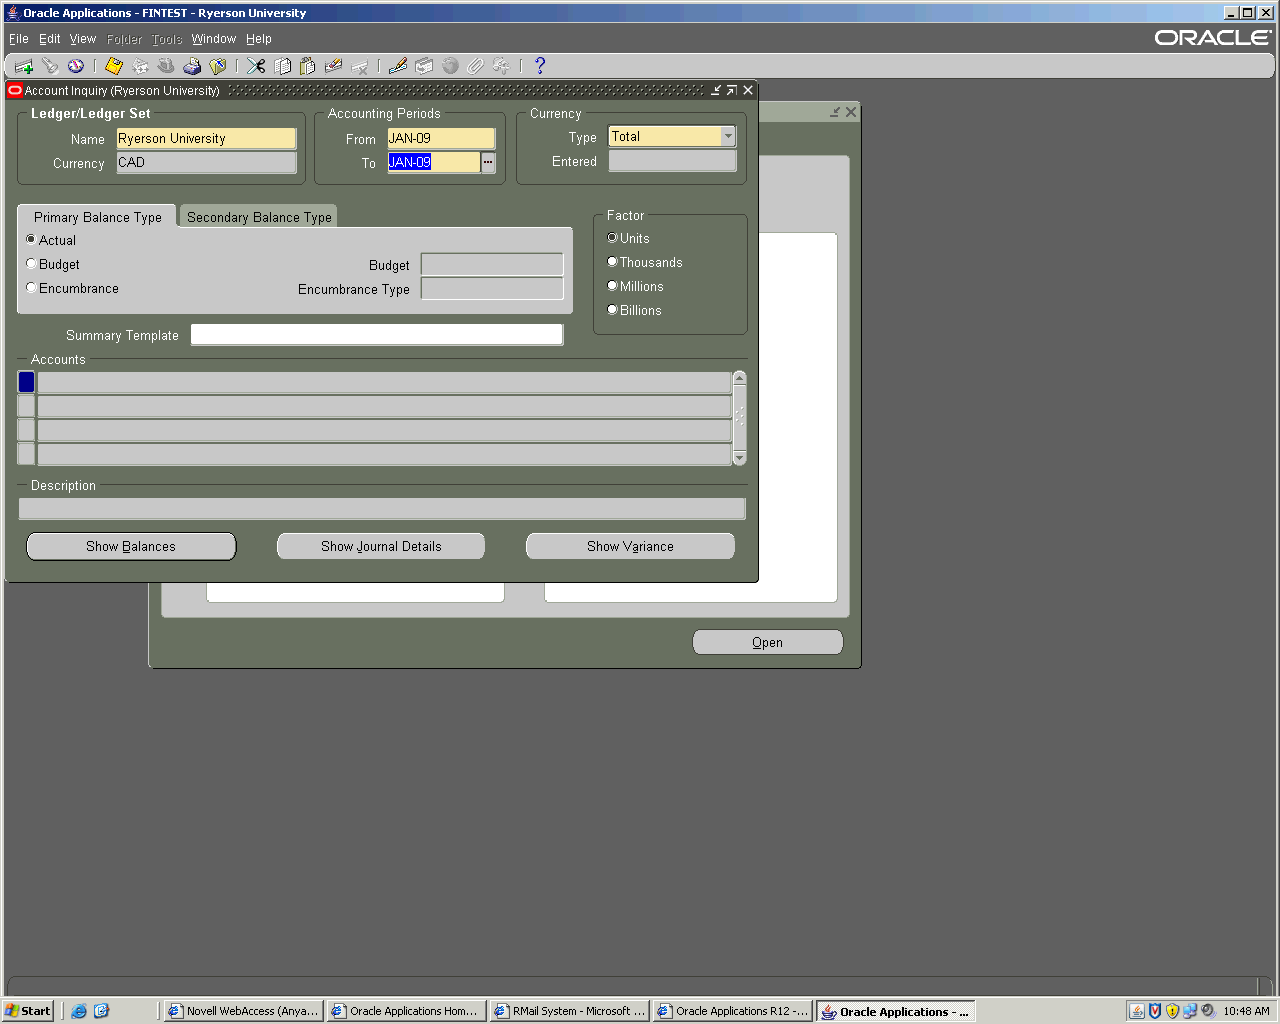Open Window Help question mark icon
The width and height of the screenshot is (1280, 1024).
click(x=540, y=66)
